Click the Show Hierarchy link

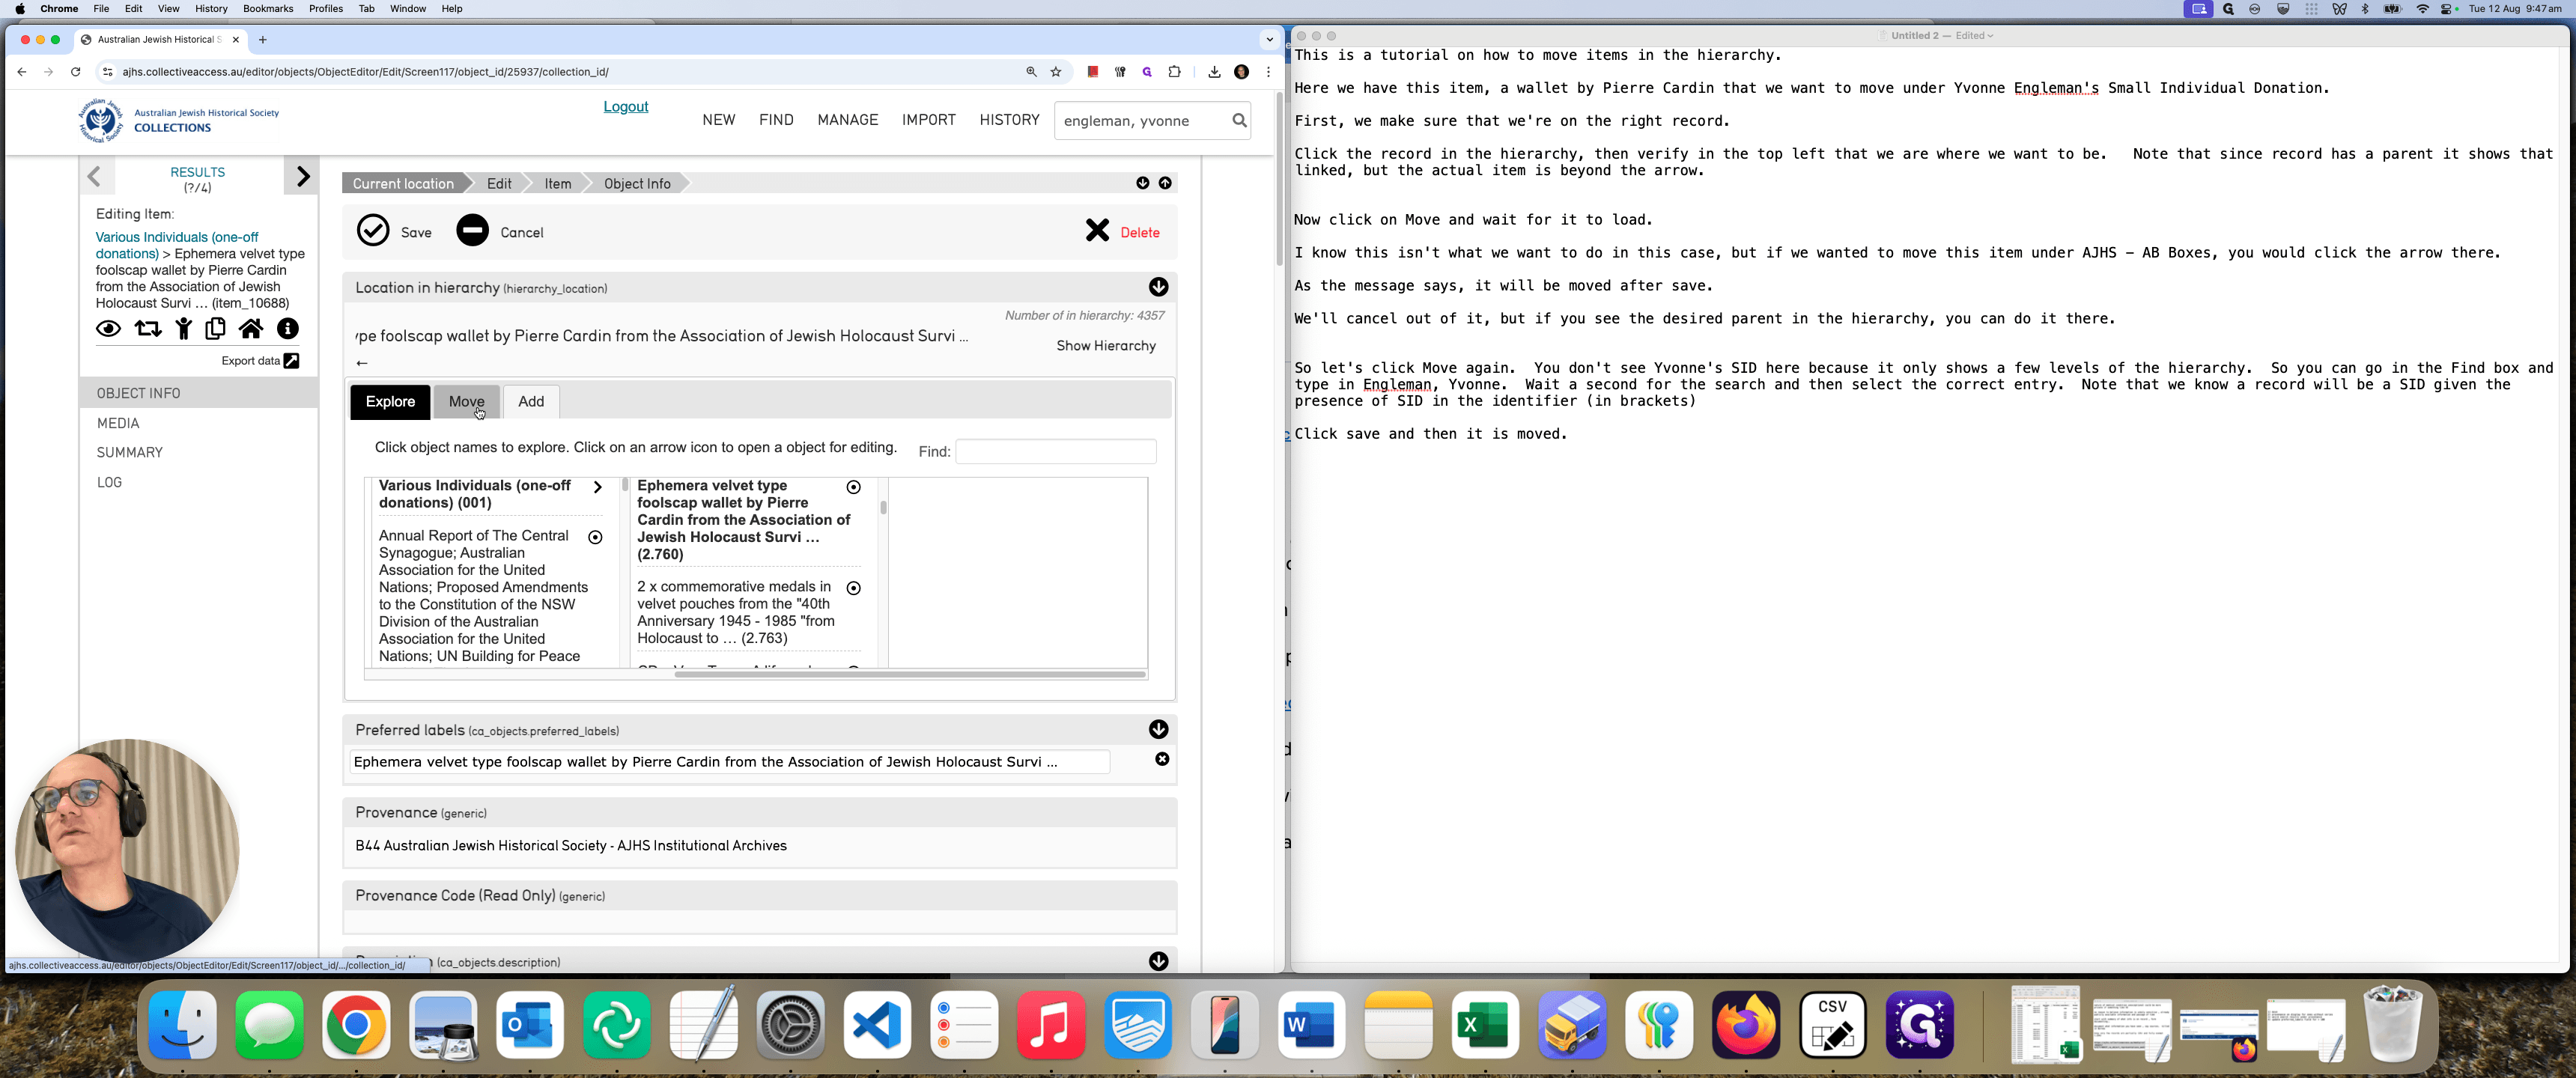click(1106, 346)
